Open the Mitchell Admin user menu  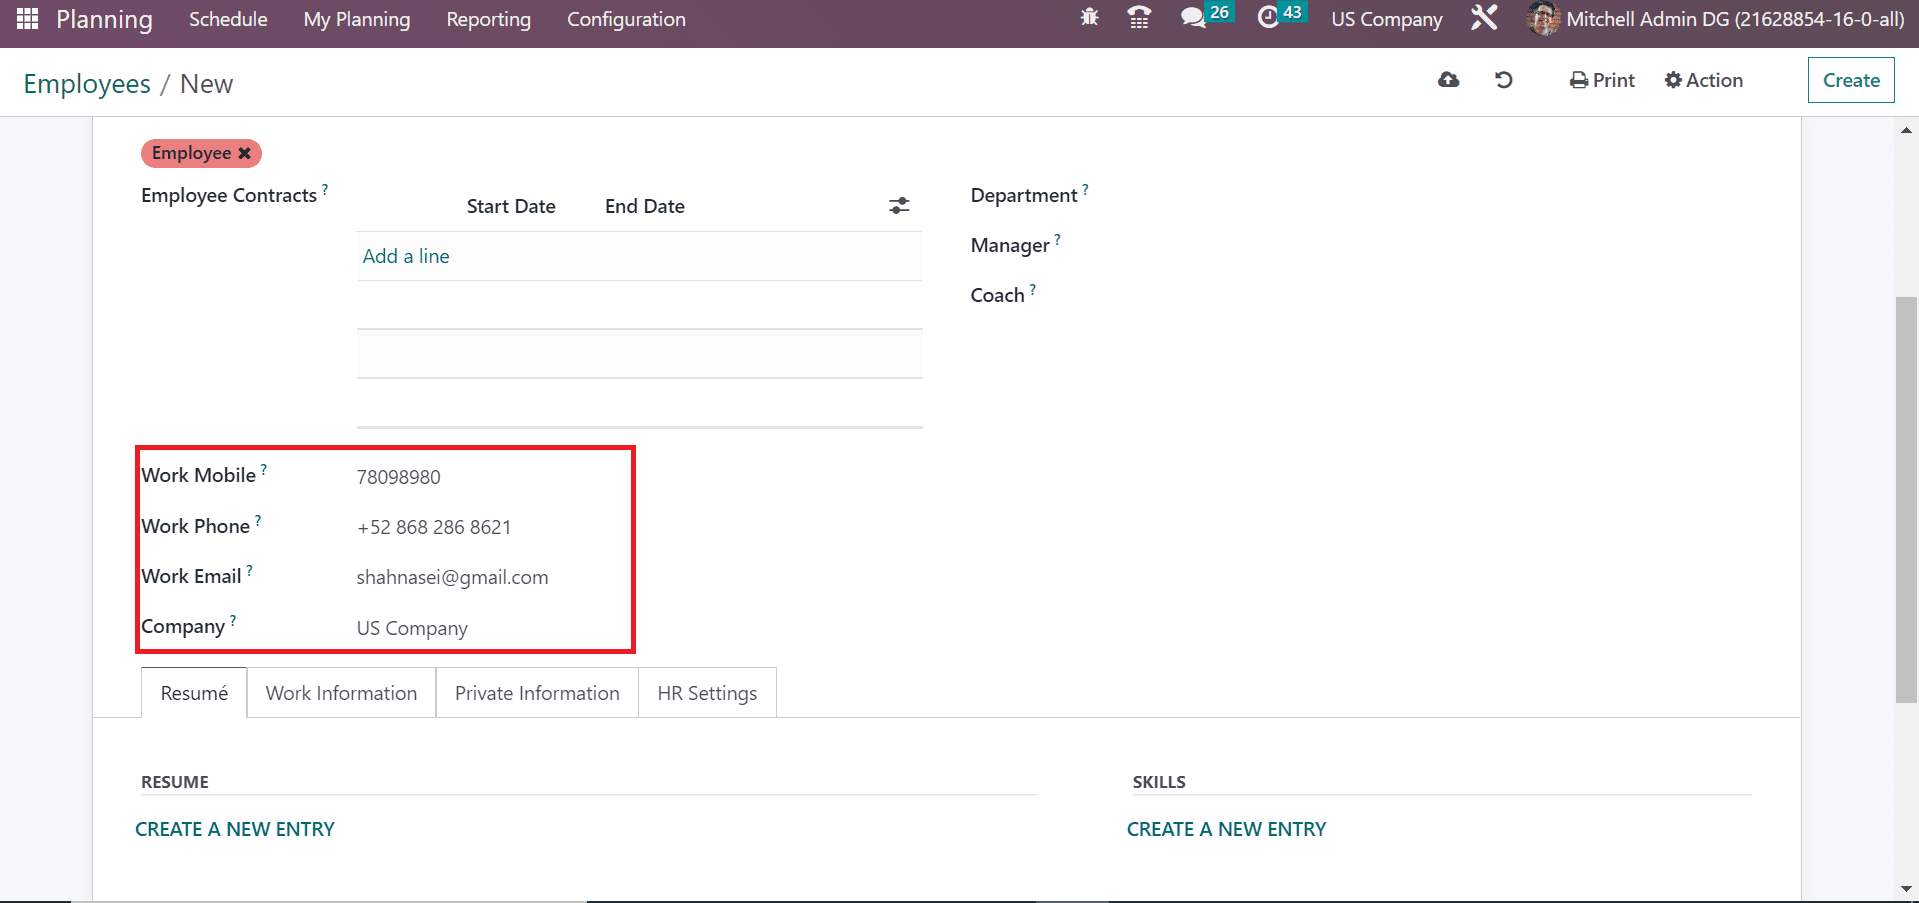[x=1716, y=19]
